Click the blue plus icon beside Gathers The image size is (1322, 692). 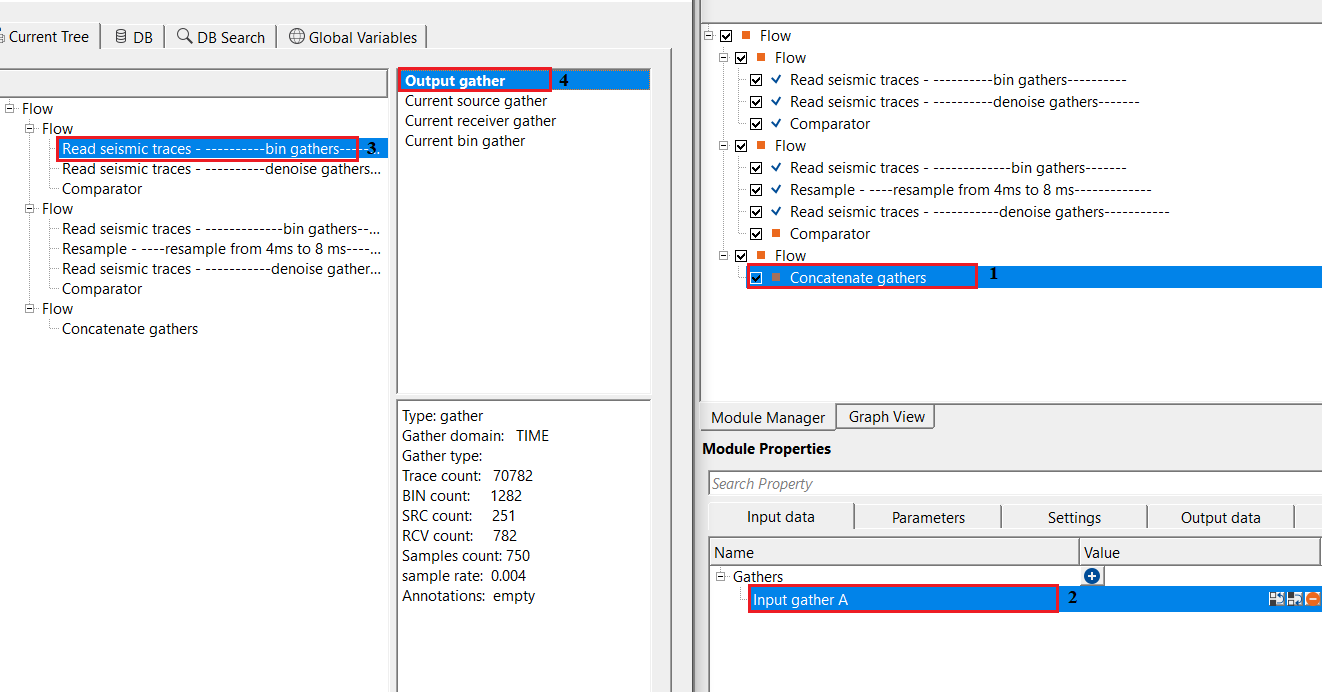tap(1092, 576)
